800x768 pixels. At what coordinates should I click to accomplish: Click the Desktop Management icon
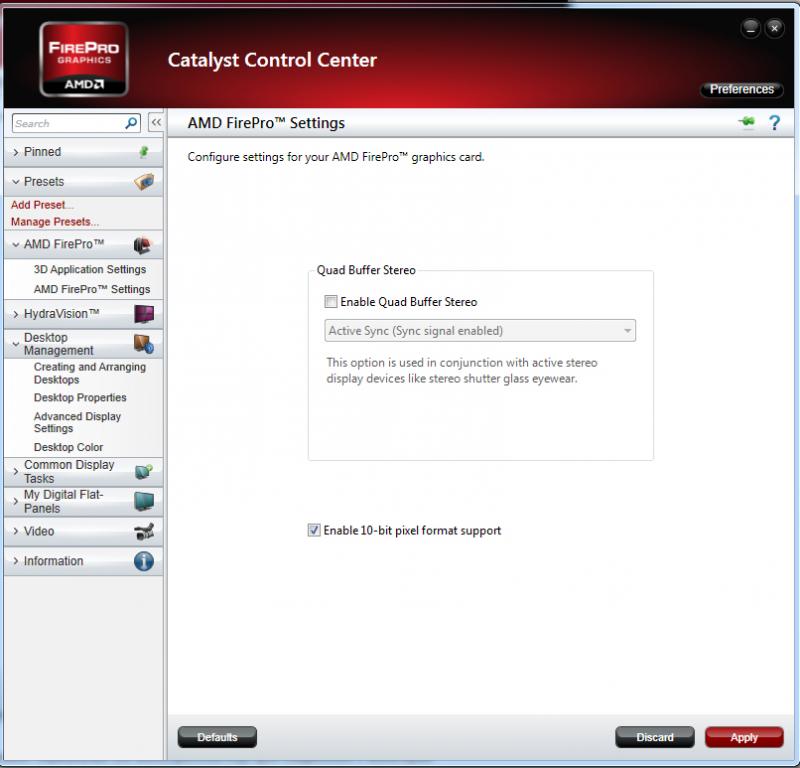(x=144, y=344)
